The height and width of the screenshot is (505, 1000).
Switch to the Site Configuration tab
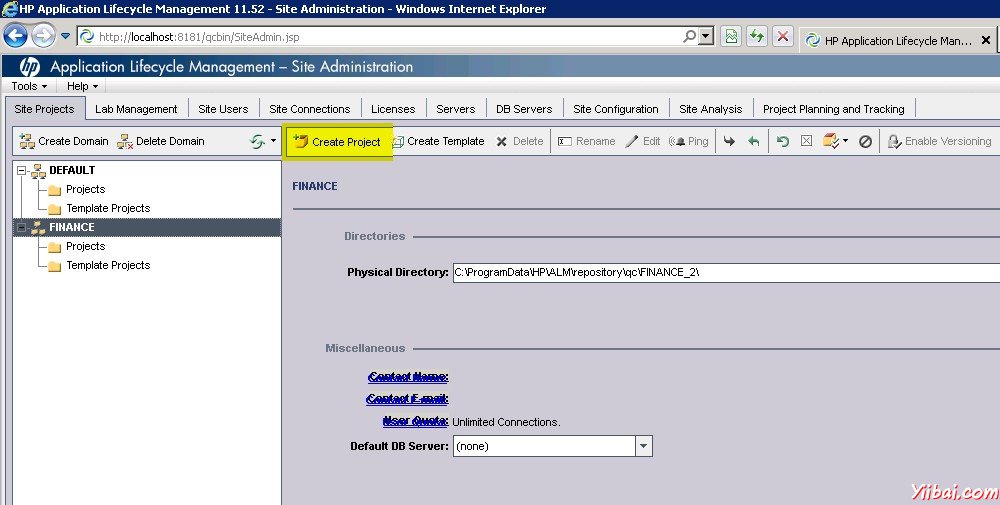(615, 109)
